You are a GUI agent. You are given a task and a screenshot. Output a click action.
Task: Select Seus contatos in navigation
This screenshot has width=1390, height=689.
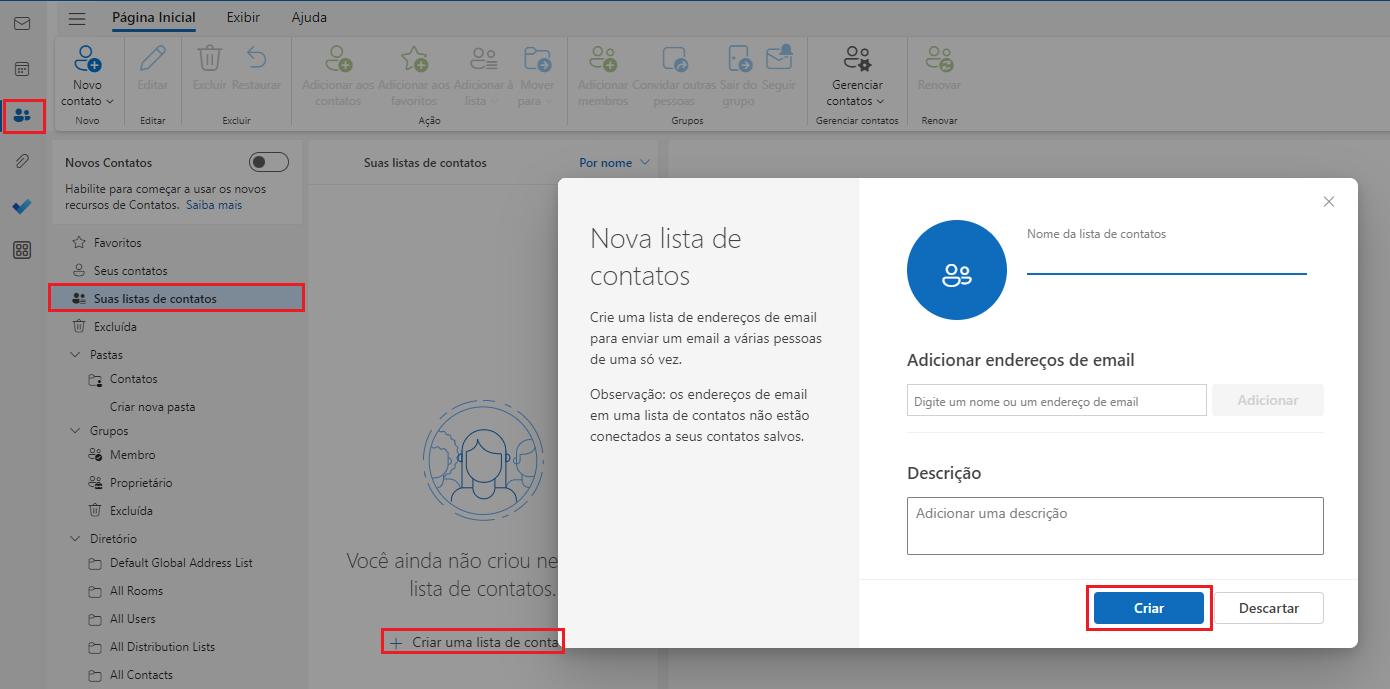[177, 271]
